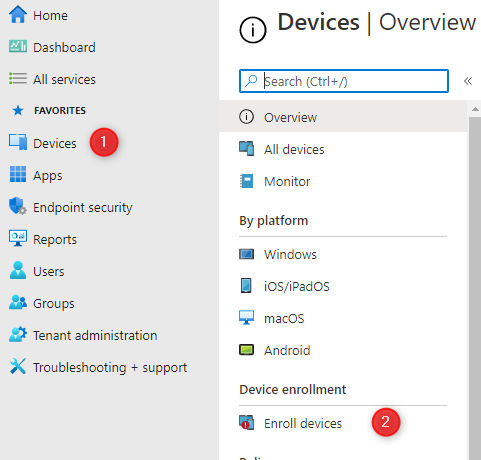Click the info icon beside Devices title

point(253,30)
